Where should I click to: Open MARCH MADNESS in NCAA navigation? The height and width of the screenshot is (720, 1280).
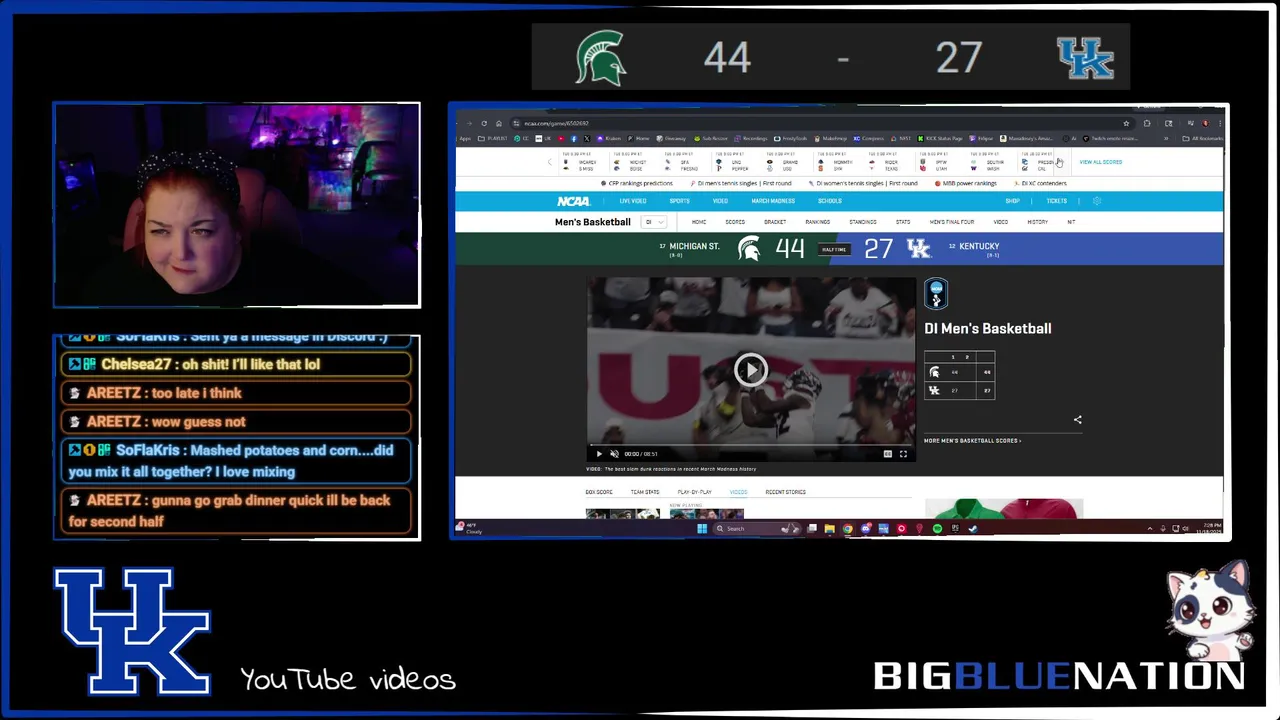[773, 201]
